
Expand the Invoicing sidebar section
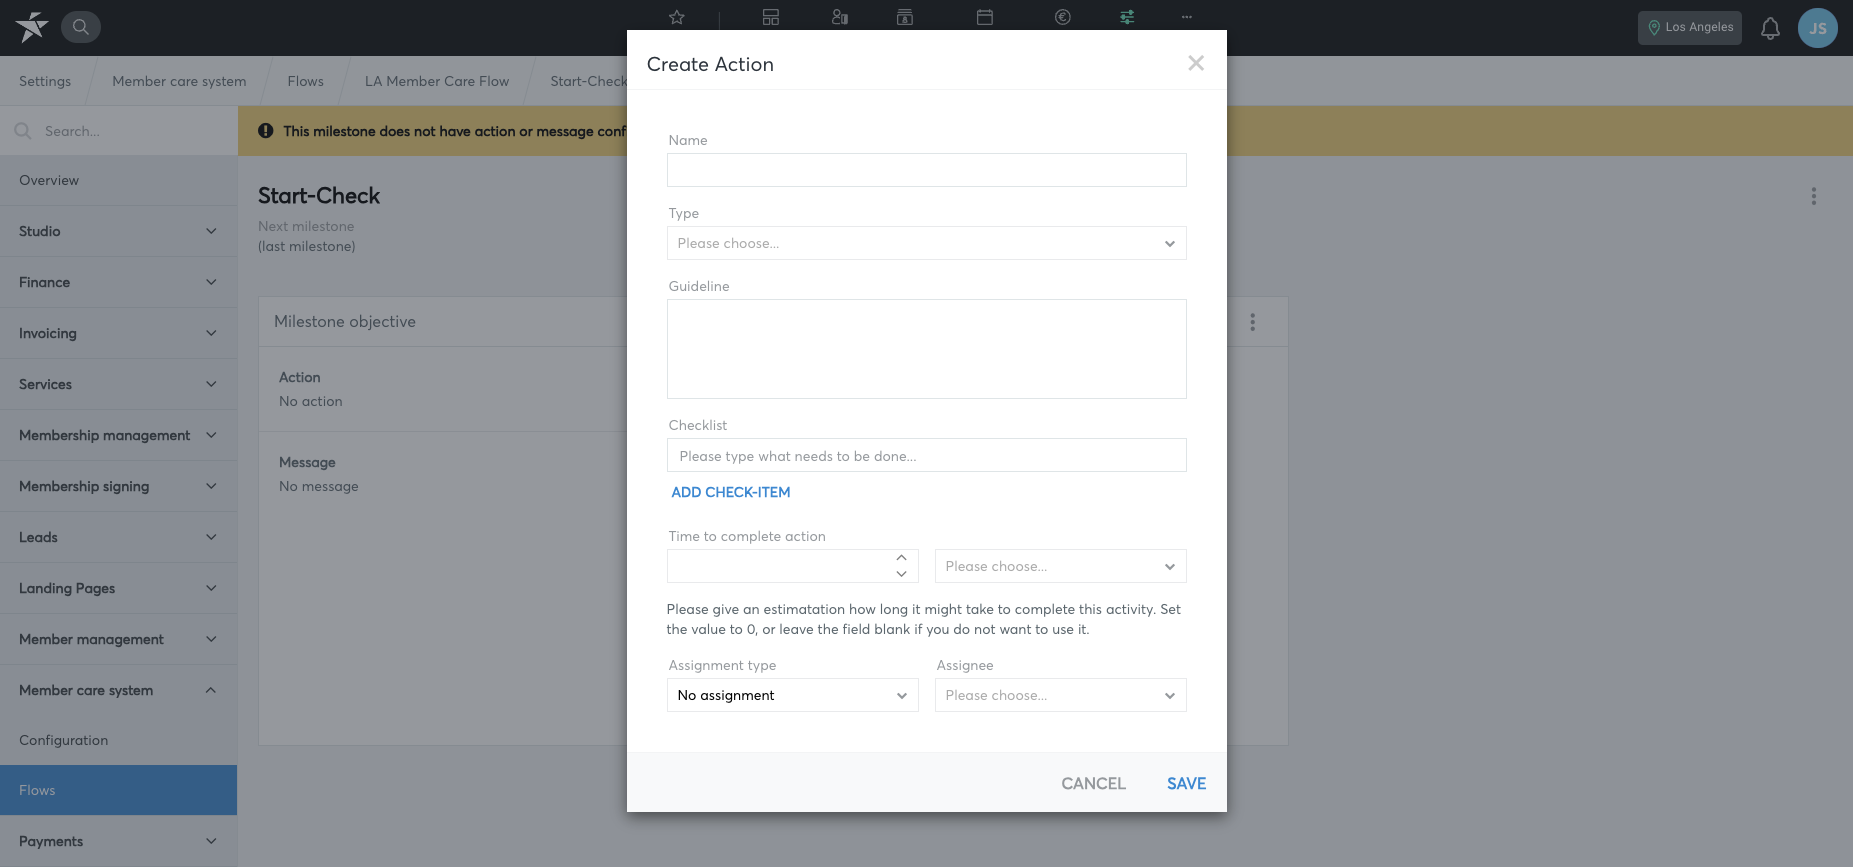click(118, 333)
